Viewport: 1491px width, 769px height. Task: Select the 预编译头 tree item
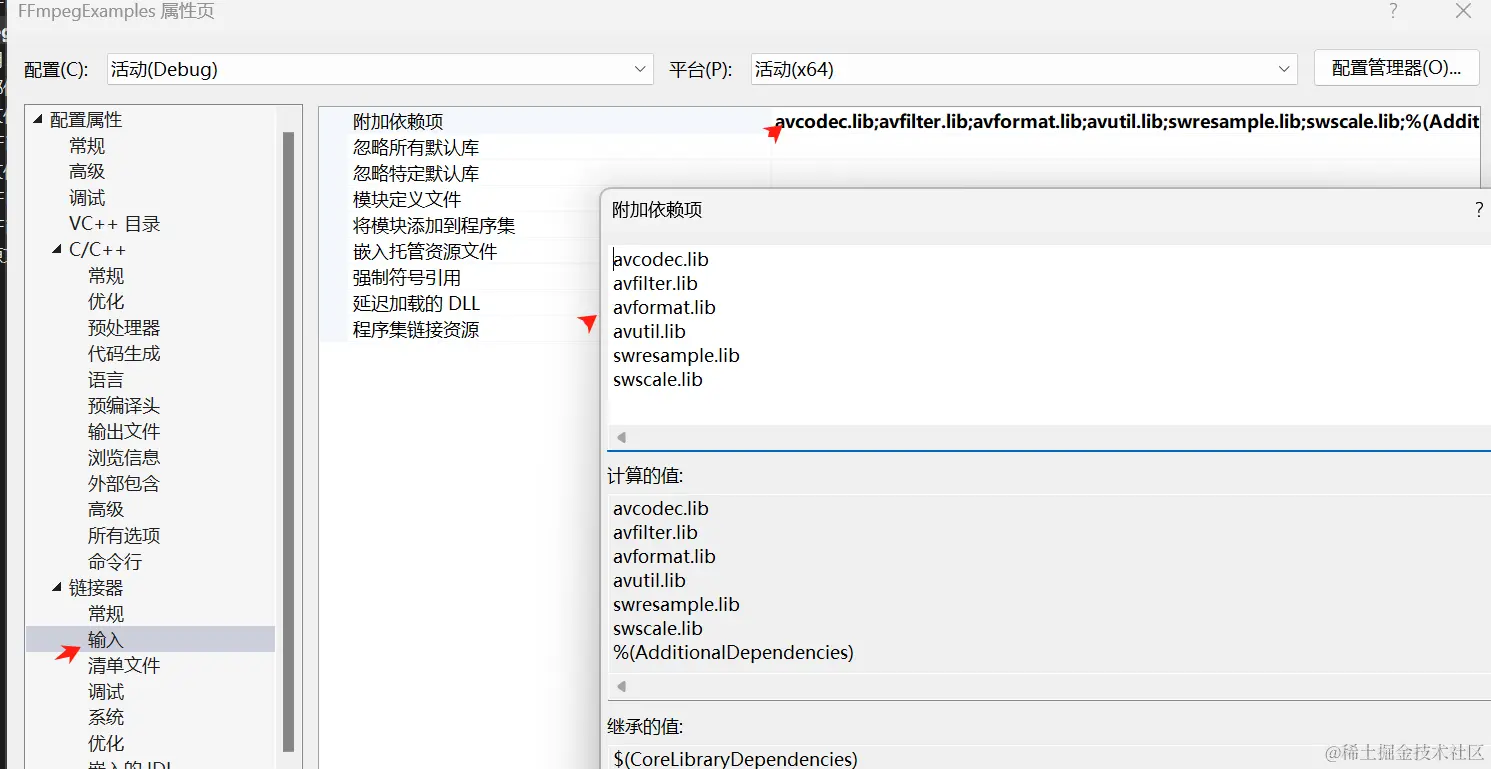(124, 406)
